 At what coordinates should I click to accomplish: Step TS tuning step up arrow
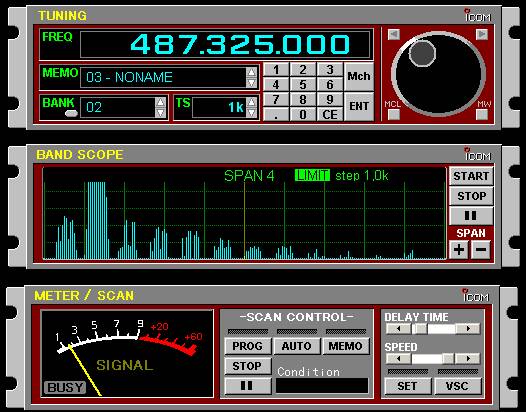[251, 102]
